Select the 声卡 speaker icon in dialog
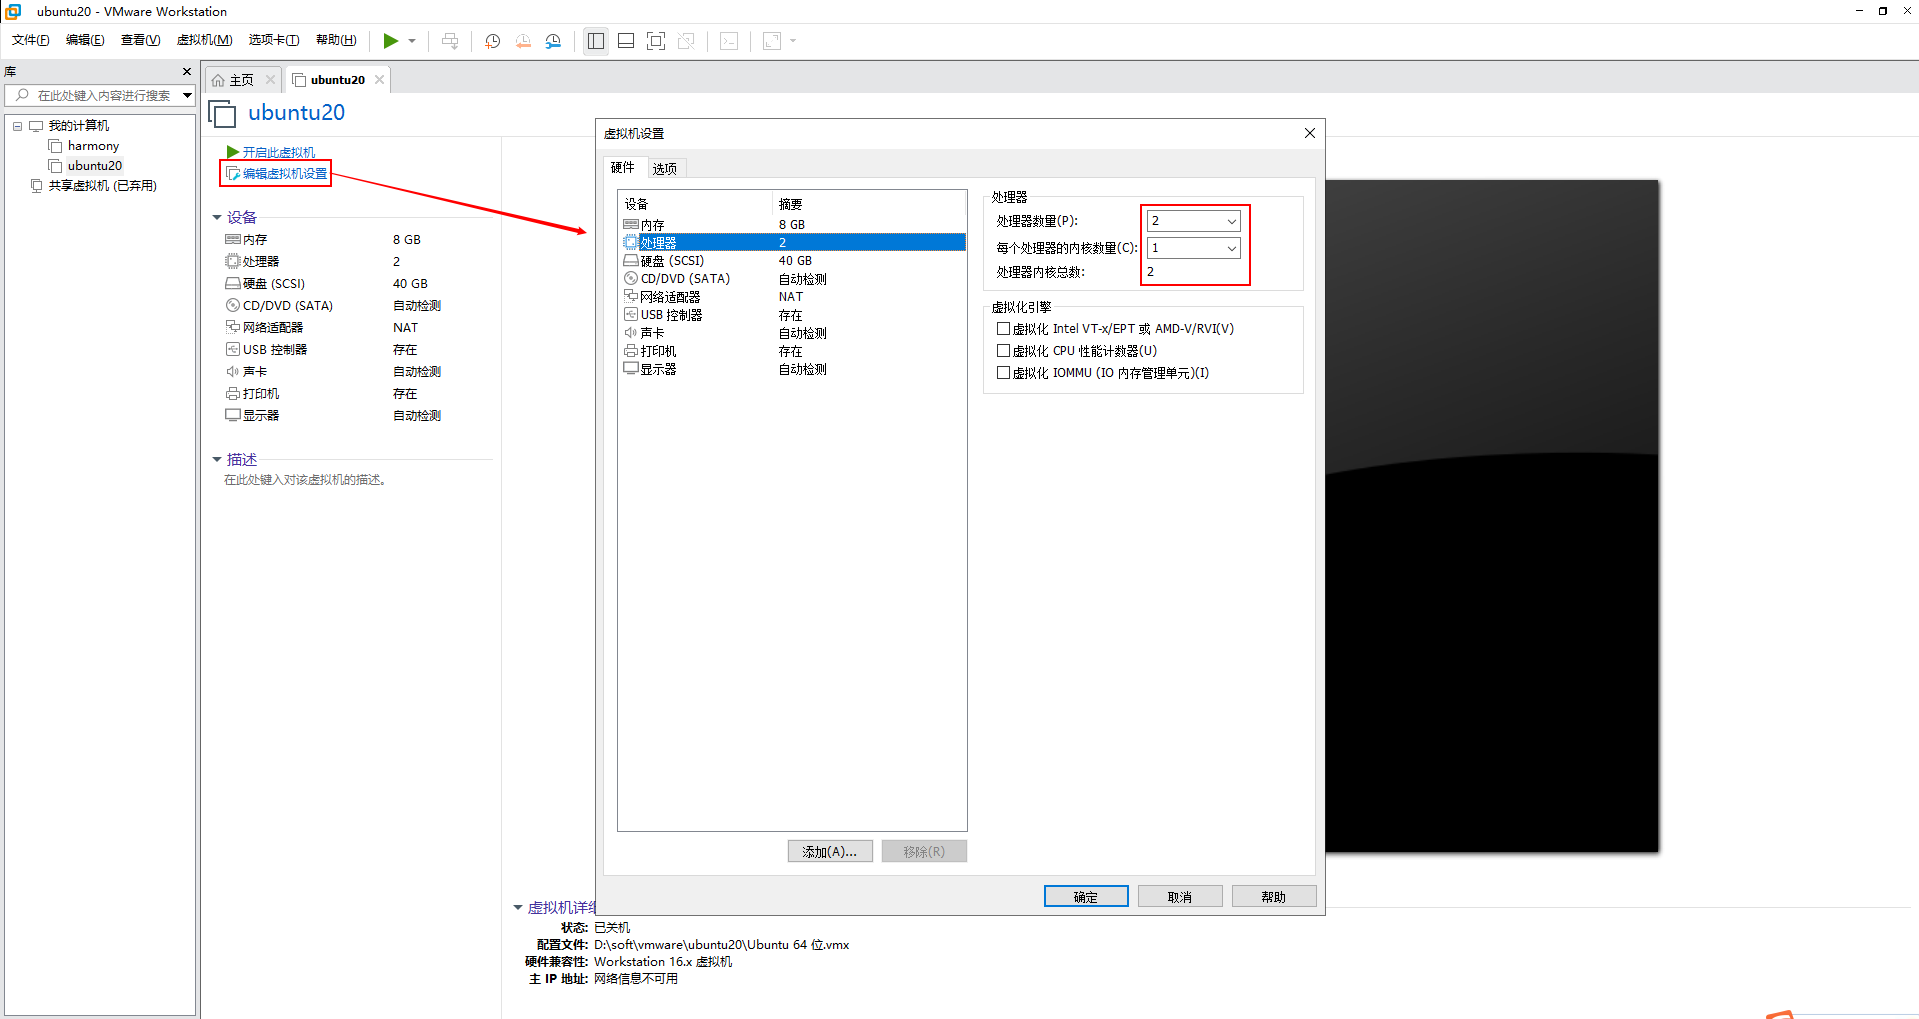 [631, 333]
